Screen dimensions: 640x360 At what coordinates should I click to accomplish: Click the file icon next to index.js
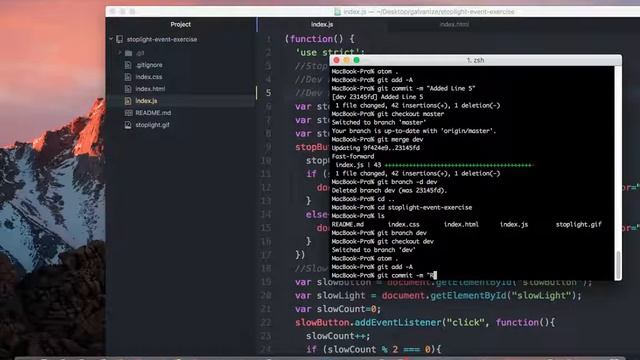(128, 101)
